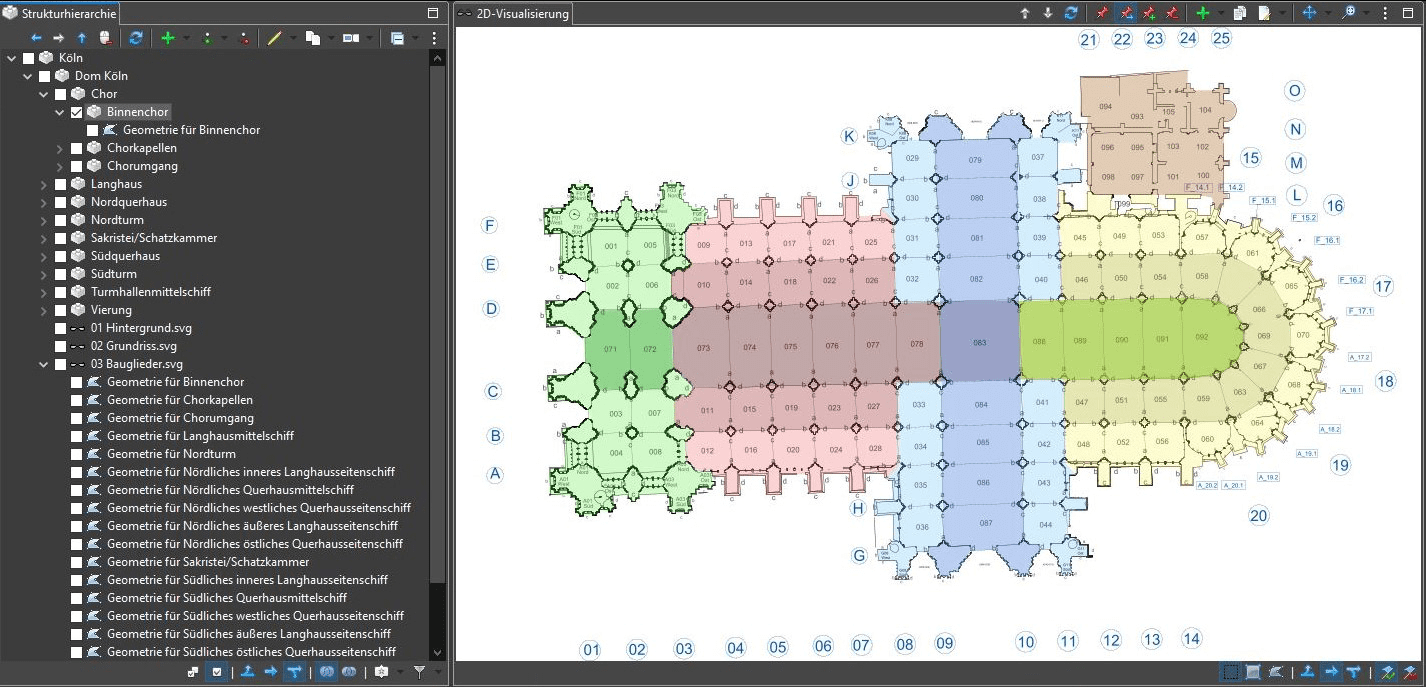1426x687 pixels.
Task: Expand the Chorkapellen tree node
Action: coord(60,148)
